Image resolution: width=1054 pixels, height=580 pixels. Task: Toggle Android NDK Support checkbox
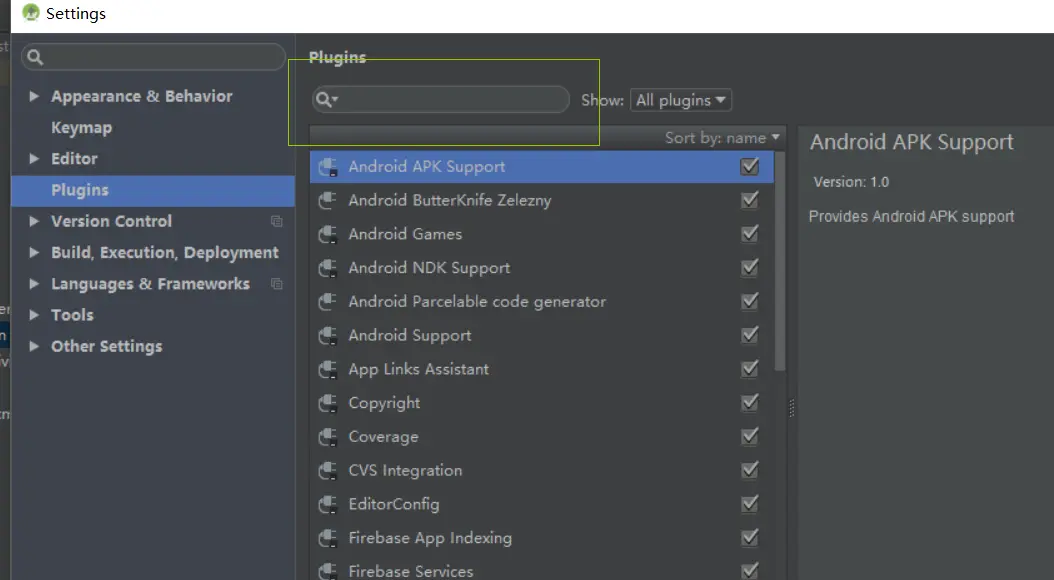click(x=749, y=267)
